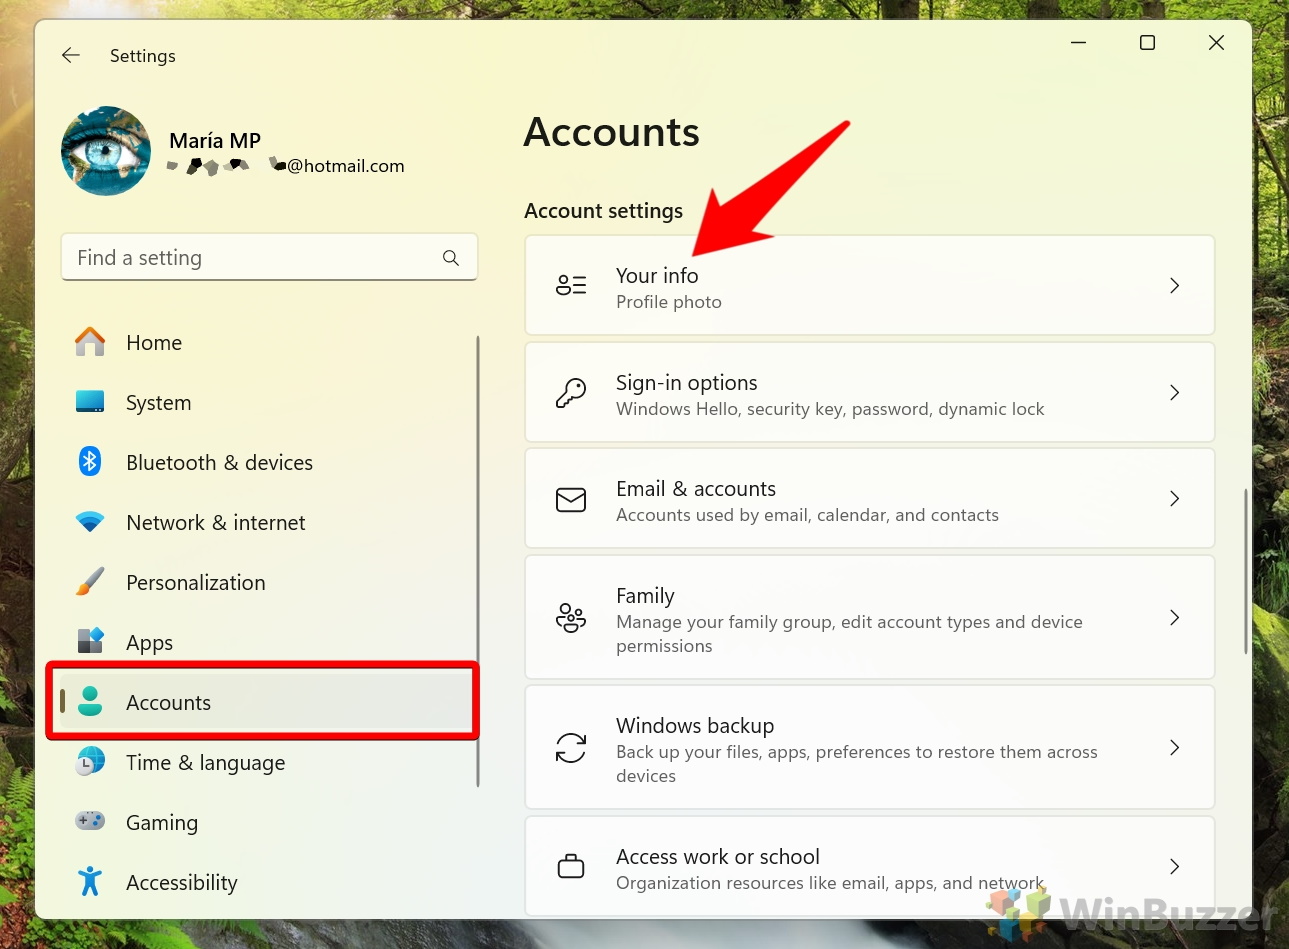Screen dimensions: 1289x949
Task: Expand Sign-in options chevron
Action: click(1175, 392)
